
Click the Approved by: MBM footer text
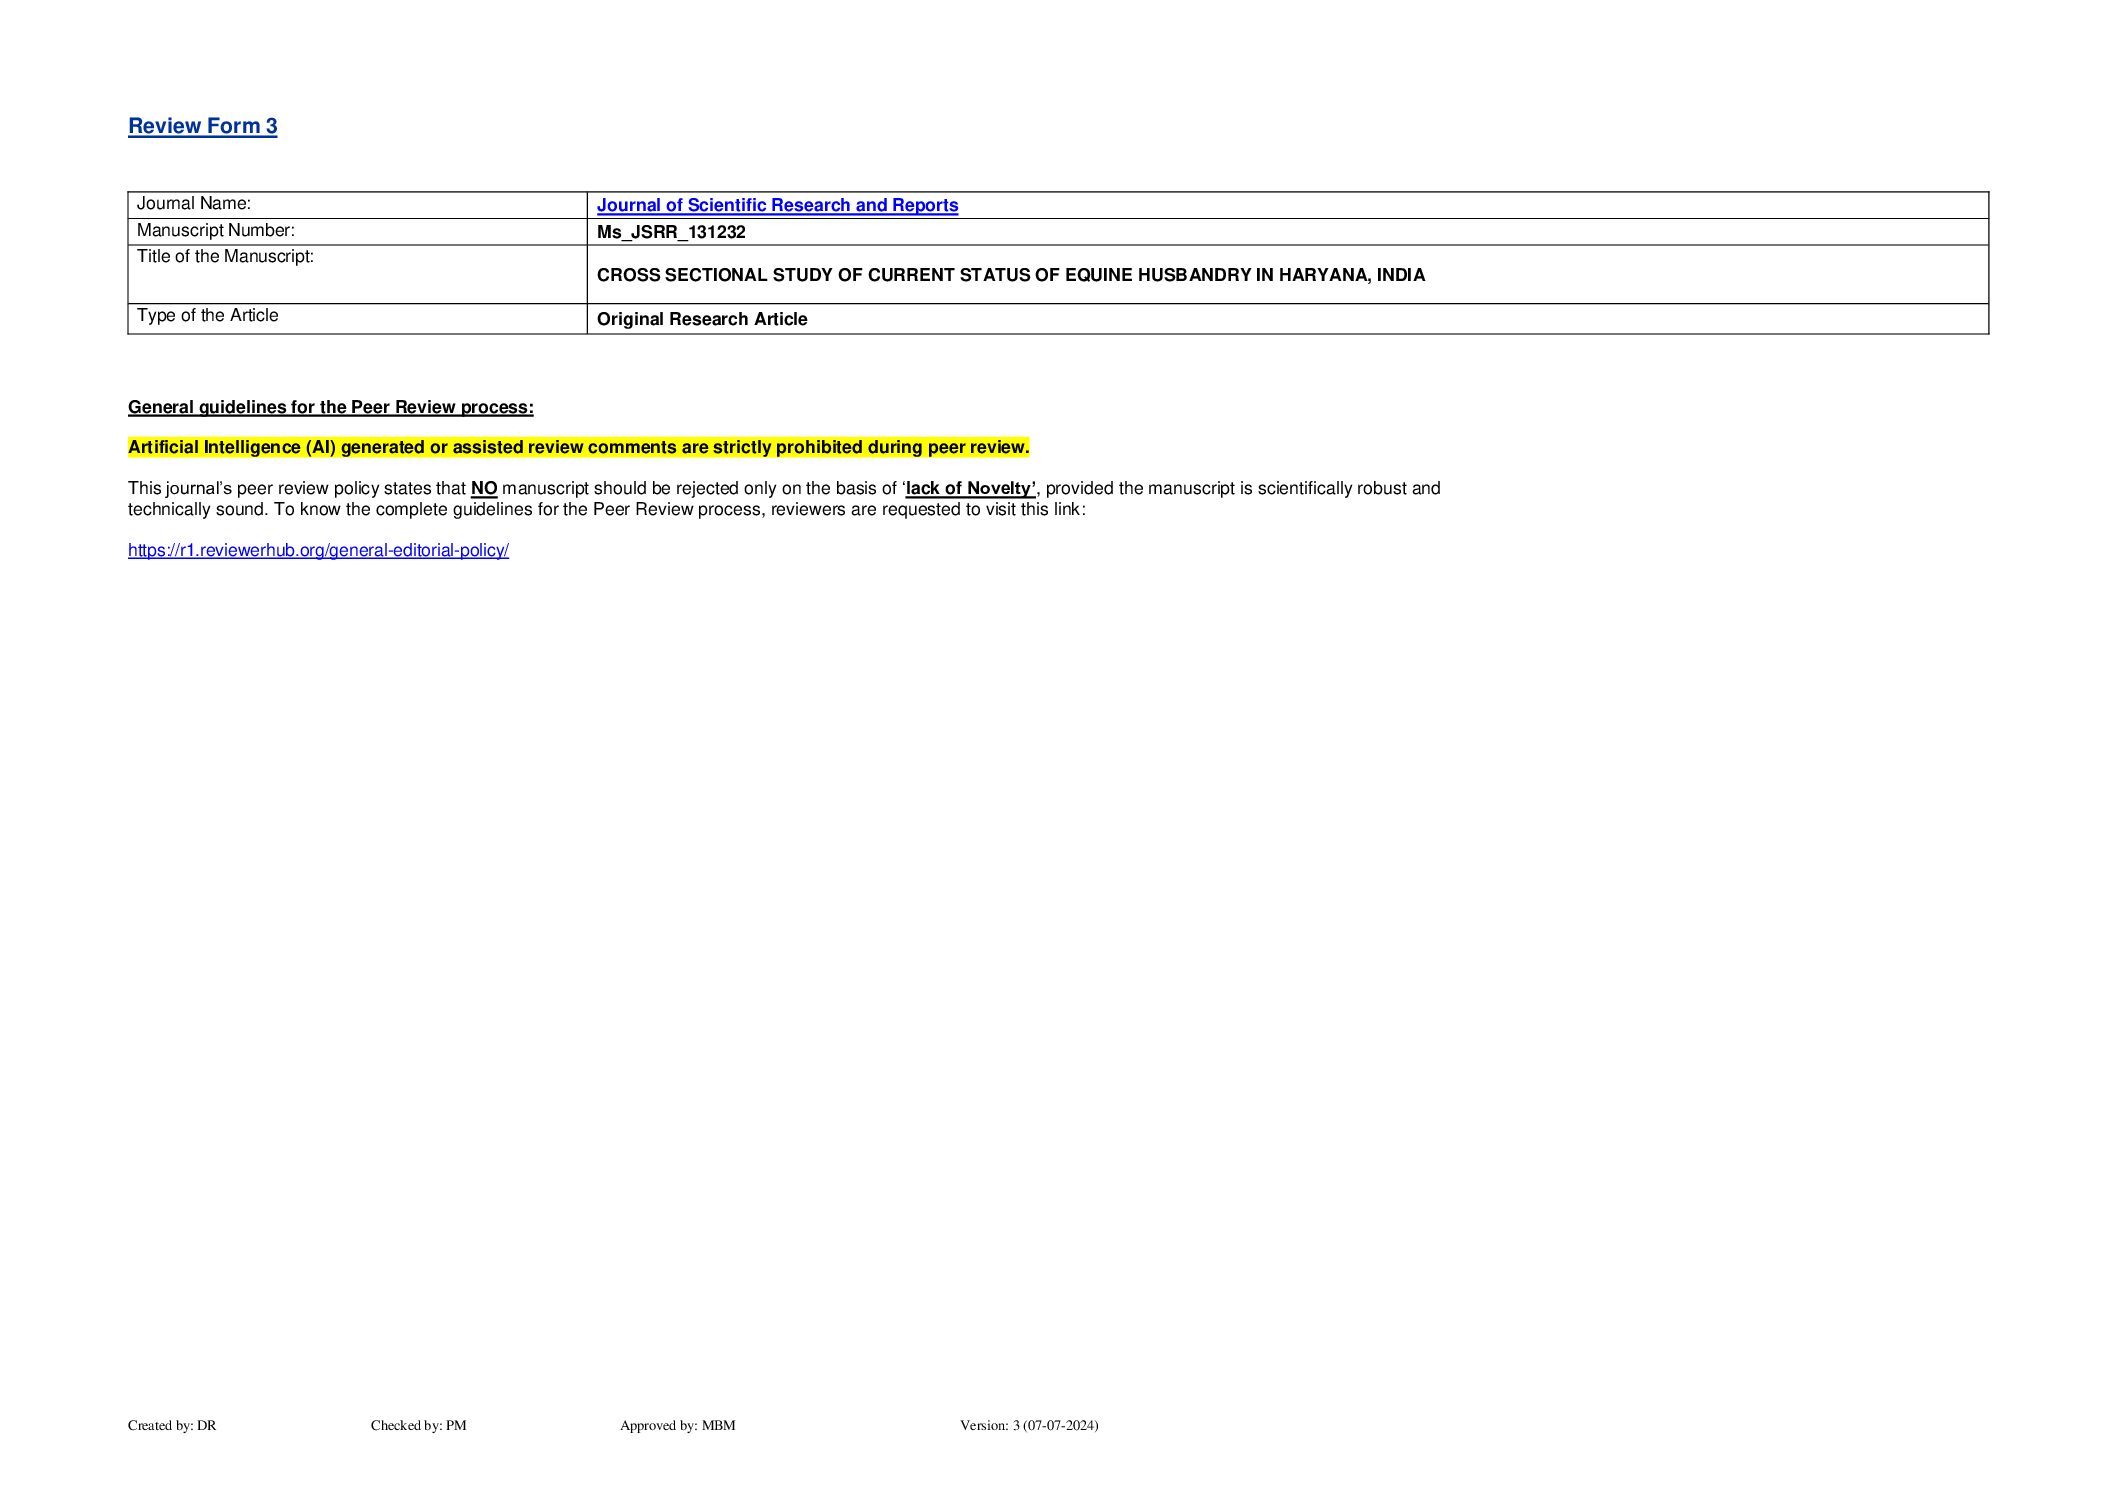[x=677, y=1425]
